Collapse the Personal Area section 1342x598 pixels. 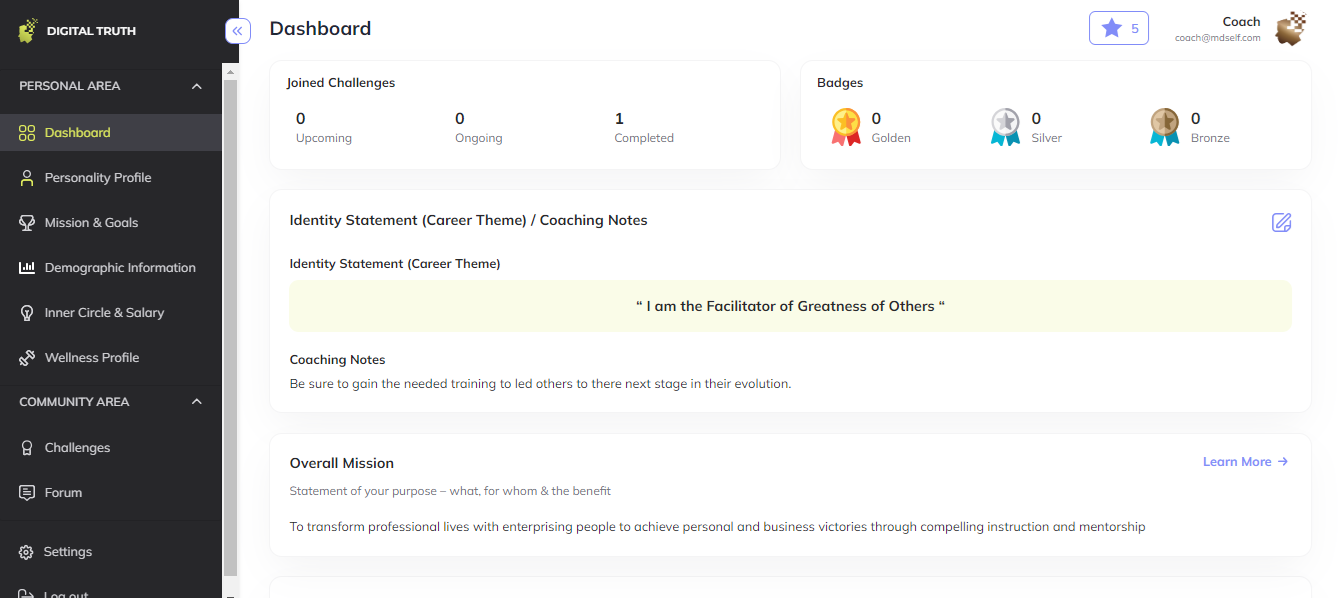click(x=197, y=86)
